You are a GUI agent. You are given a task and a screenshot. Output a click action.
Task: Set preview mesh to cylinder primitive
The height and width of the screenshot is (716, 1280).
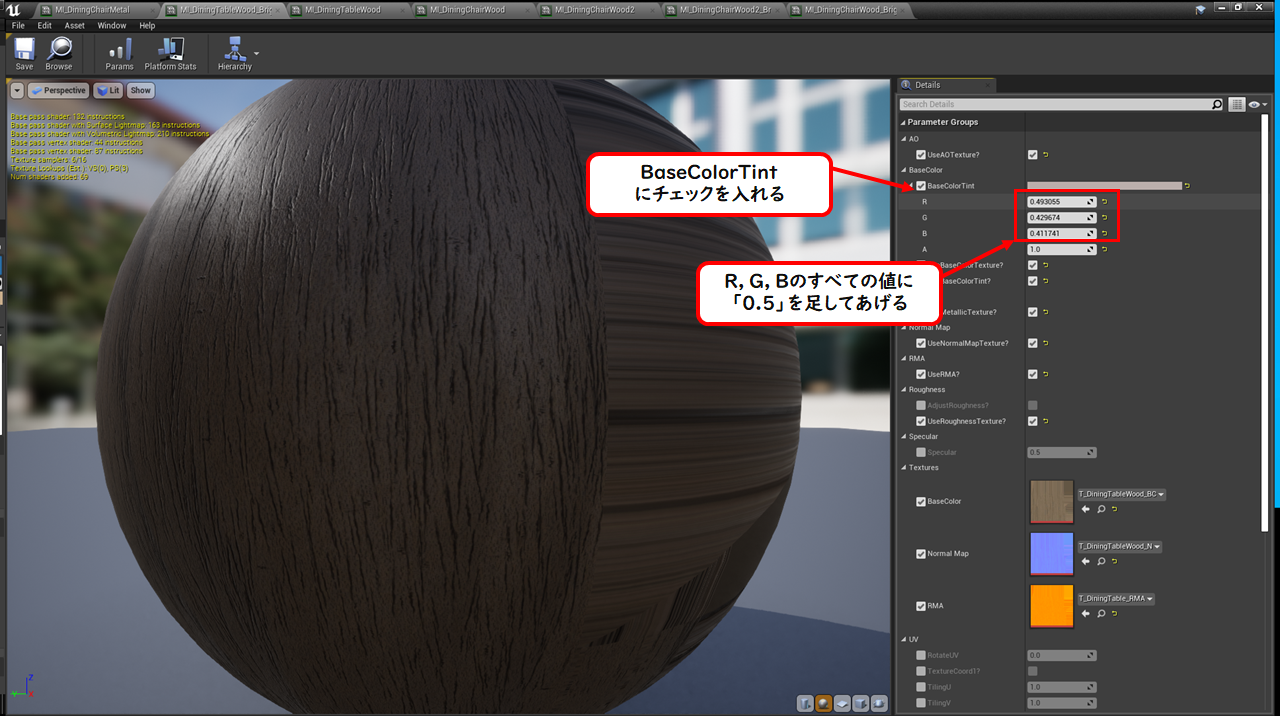(x=806, y=704)
